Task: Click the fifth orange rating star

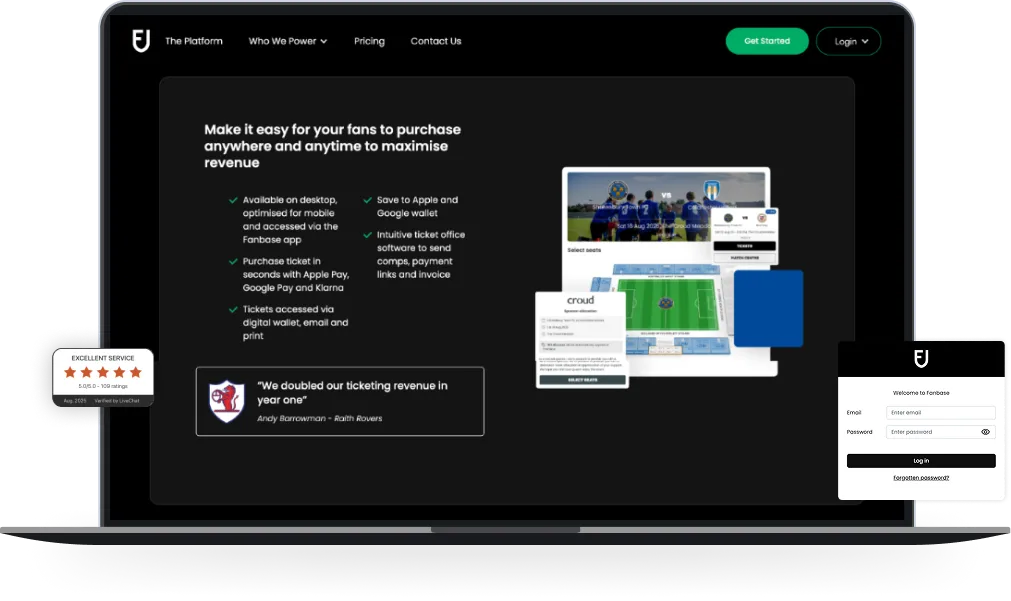Action: pos(136,373)
